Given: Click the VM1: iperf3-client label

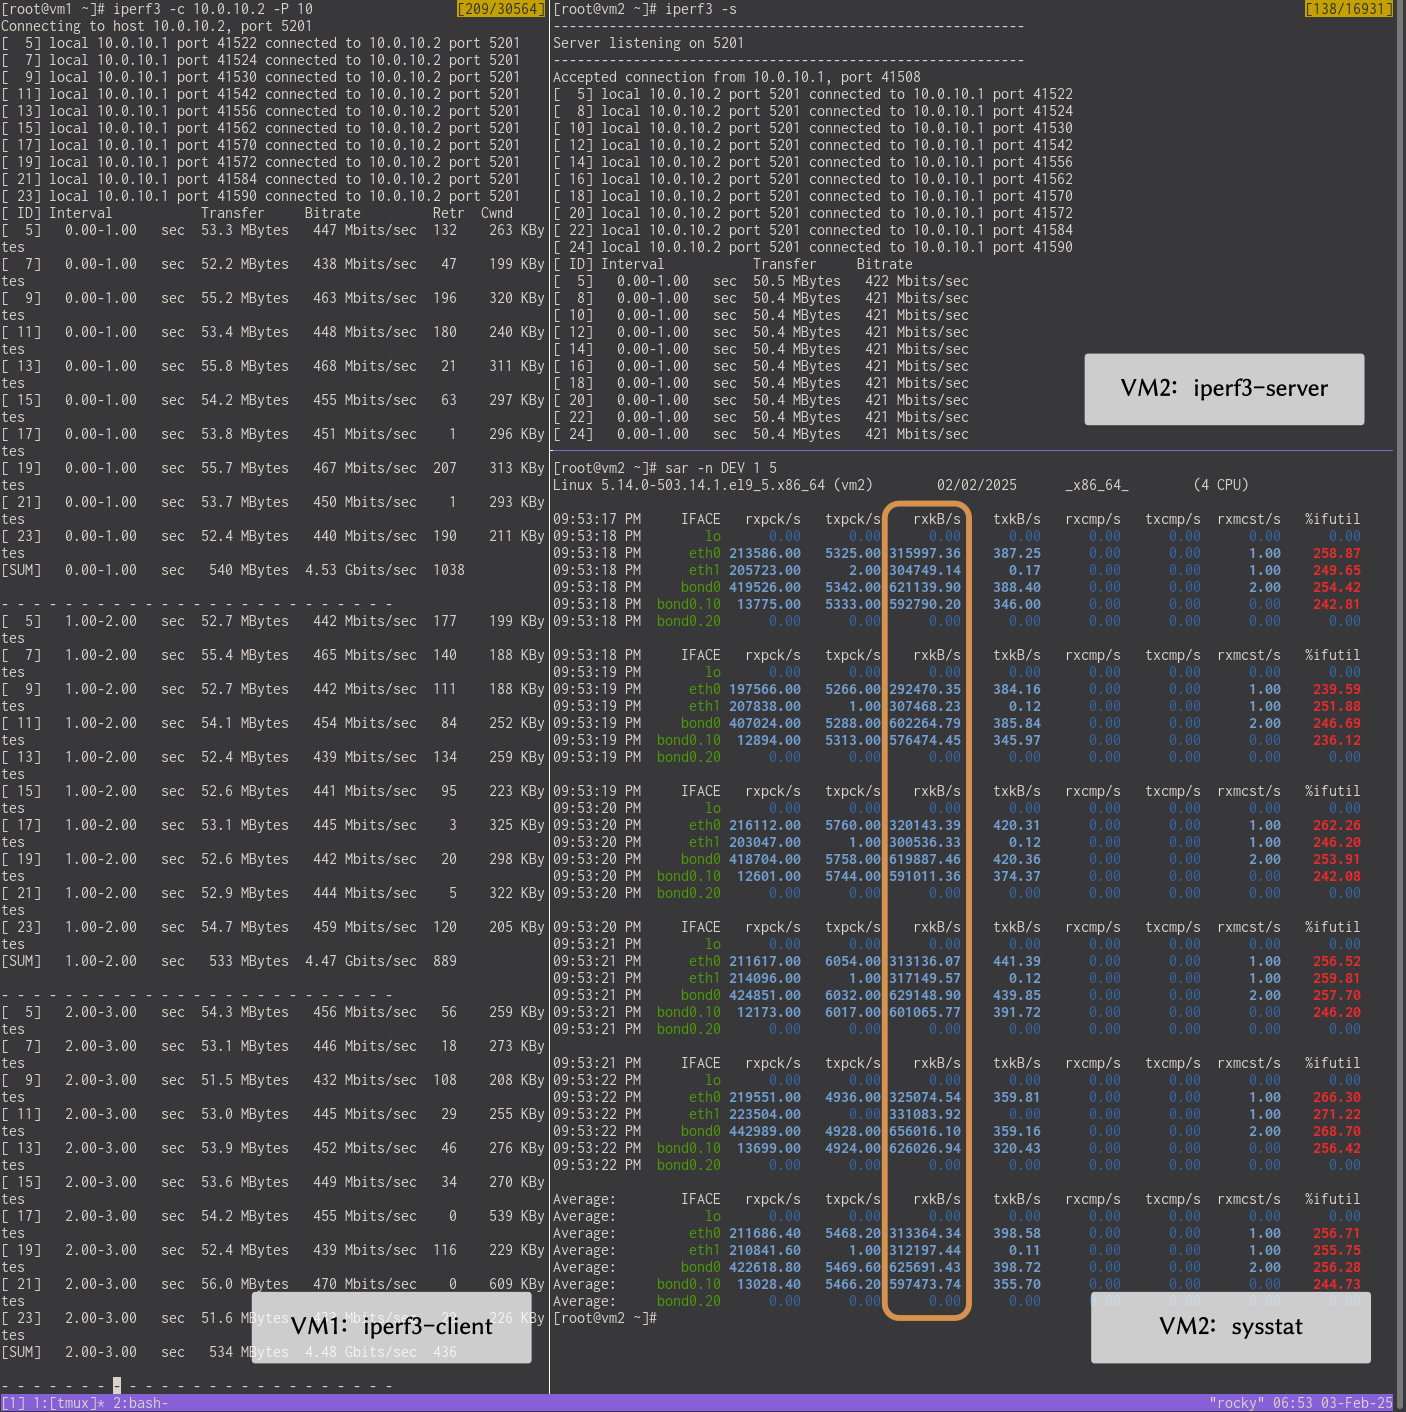Looking at the screenshot, I should (x=391, y=1327).
